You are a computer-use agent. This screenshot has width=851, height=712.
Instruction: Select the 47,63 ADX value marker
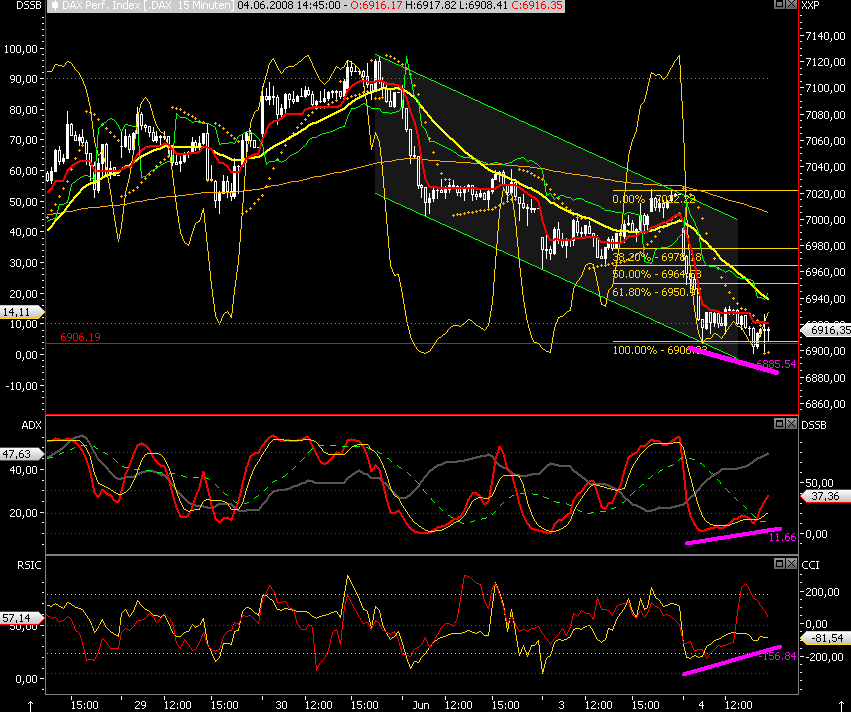click(x=21, y=454)
